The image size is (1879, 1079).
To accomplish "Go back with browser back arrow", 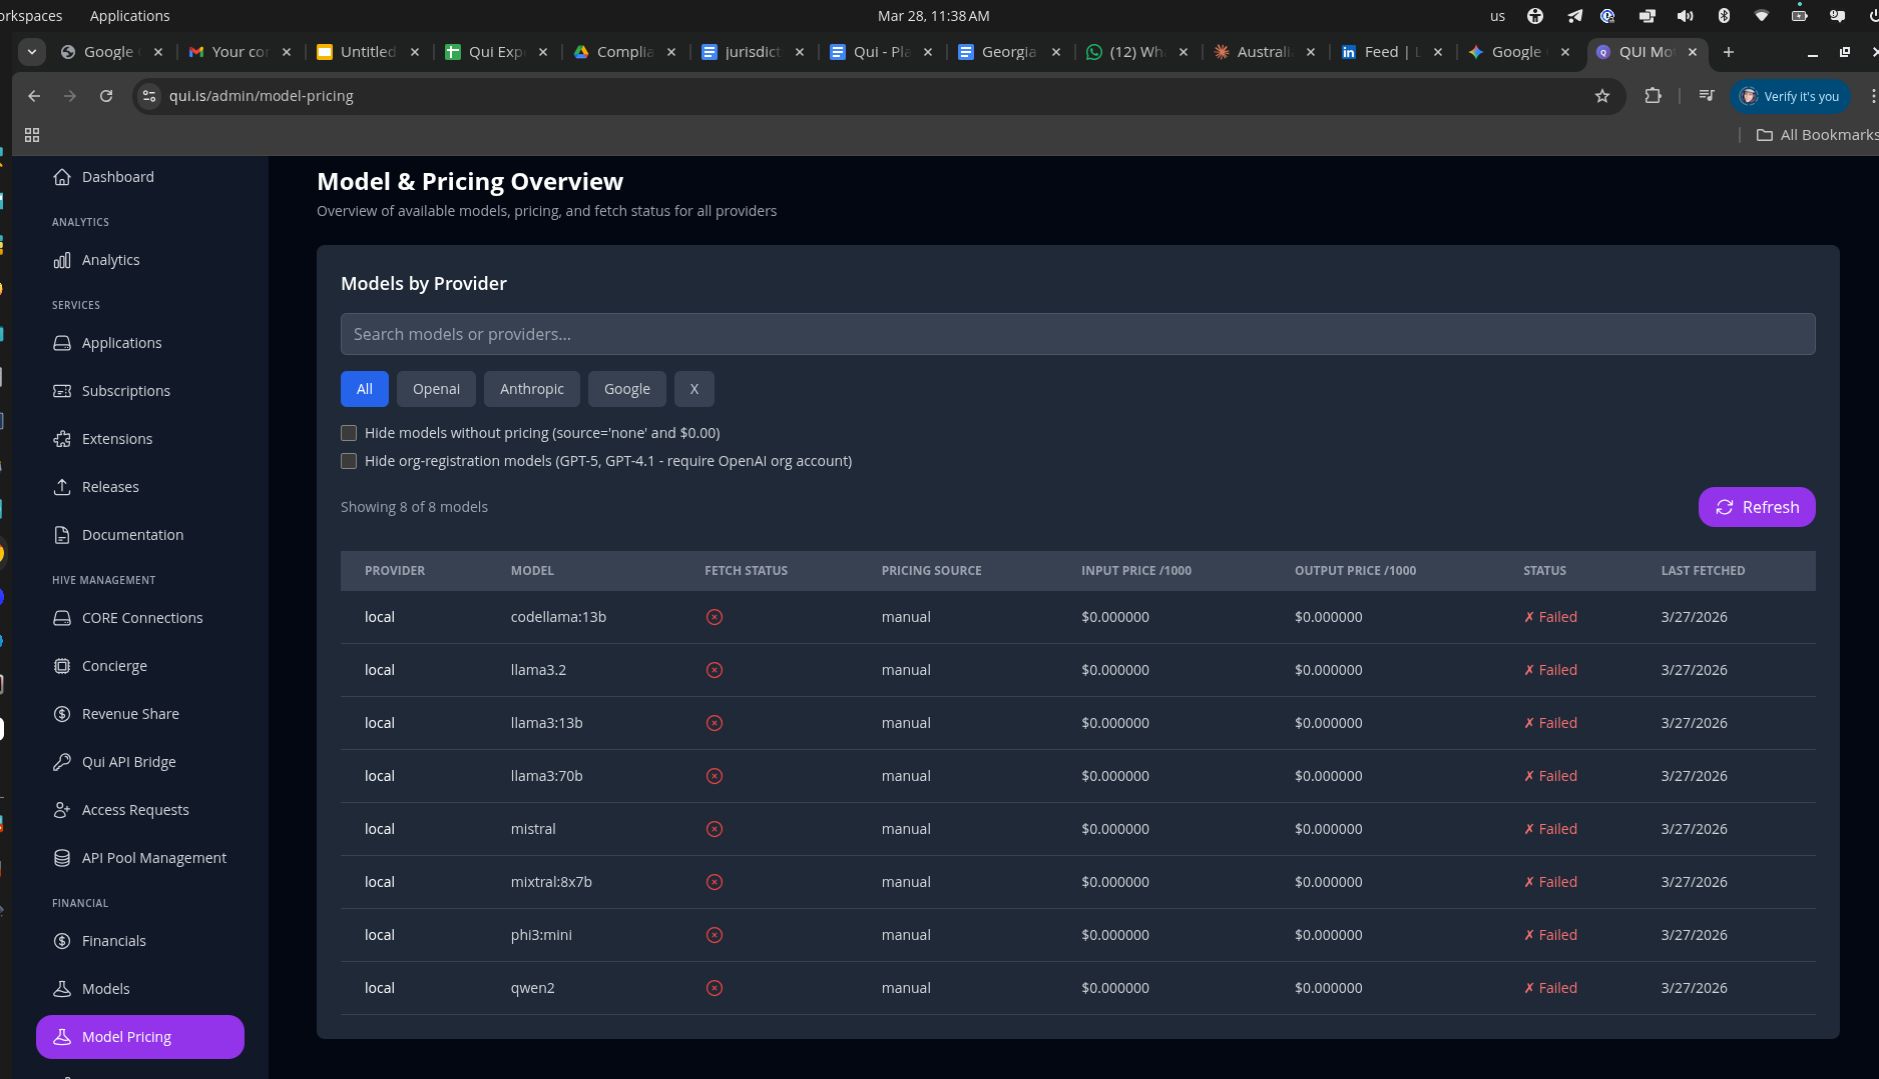I will 34,96.
